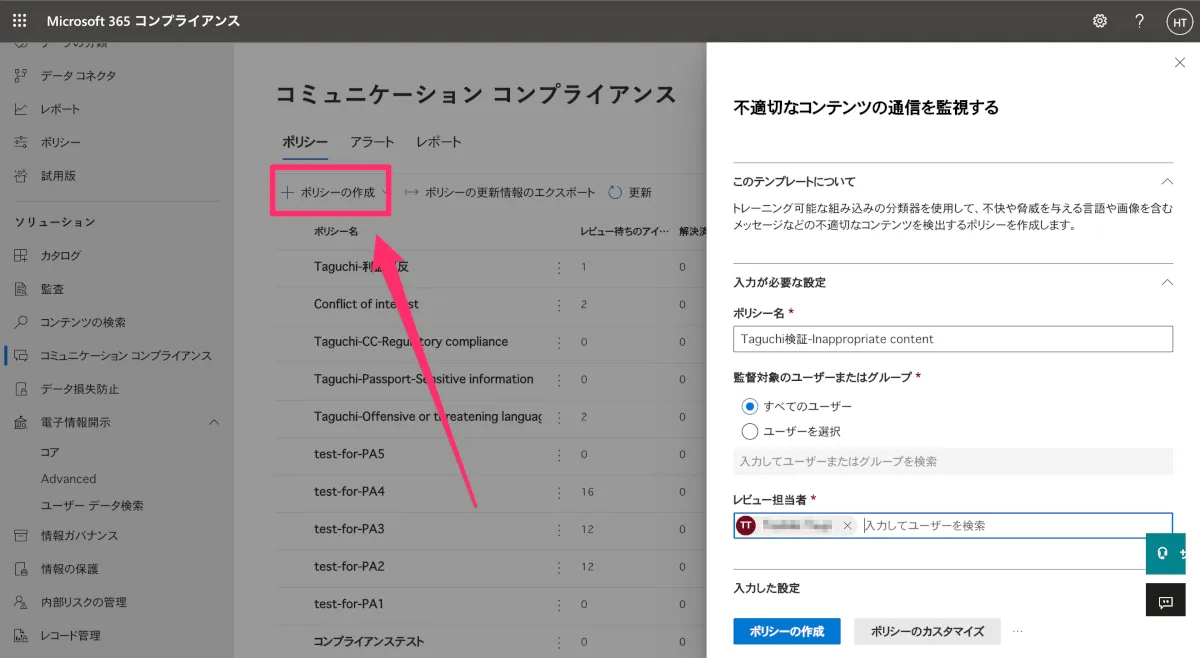This screenshot has width=1200, height=658.
Task: Click the Data Loss Prevention sidebar icon
Action: point(21,389)
